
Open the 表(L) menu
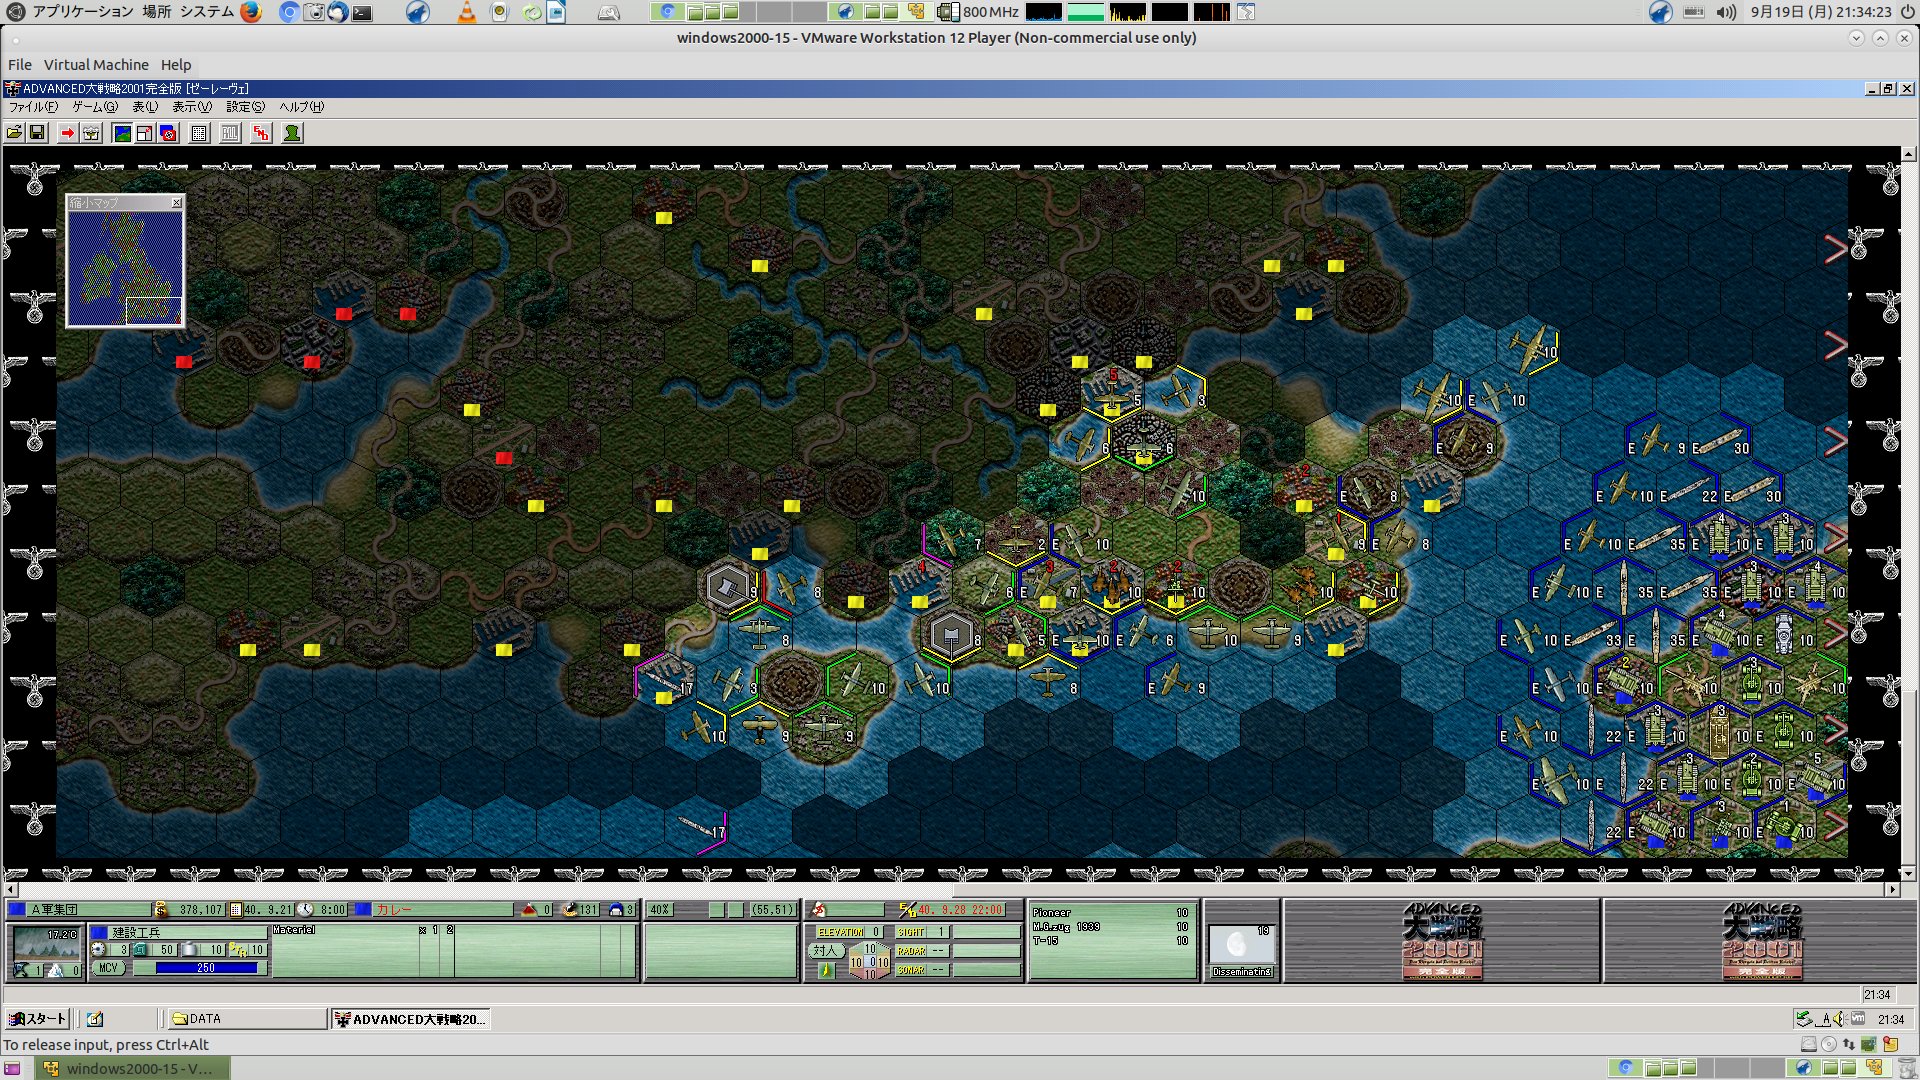click(145, 107)
